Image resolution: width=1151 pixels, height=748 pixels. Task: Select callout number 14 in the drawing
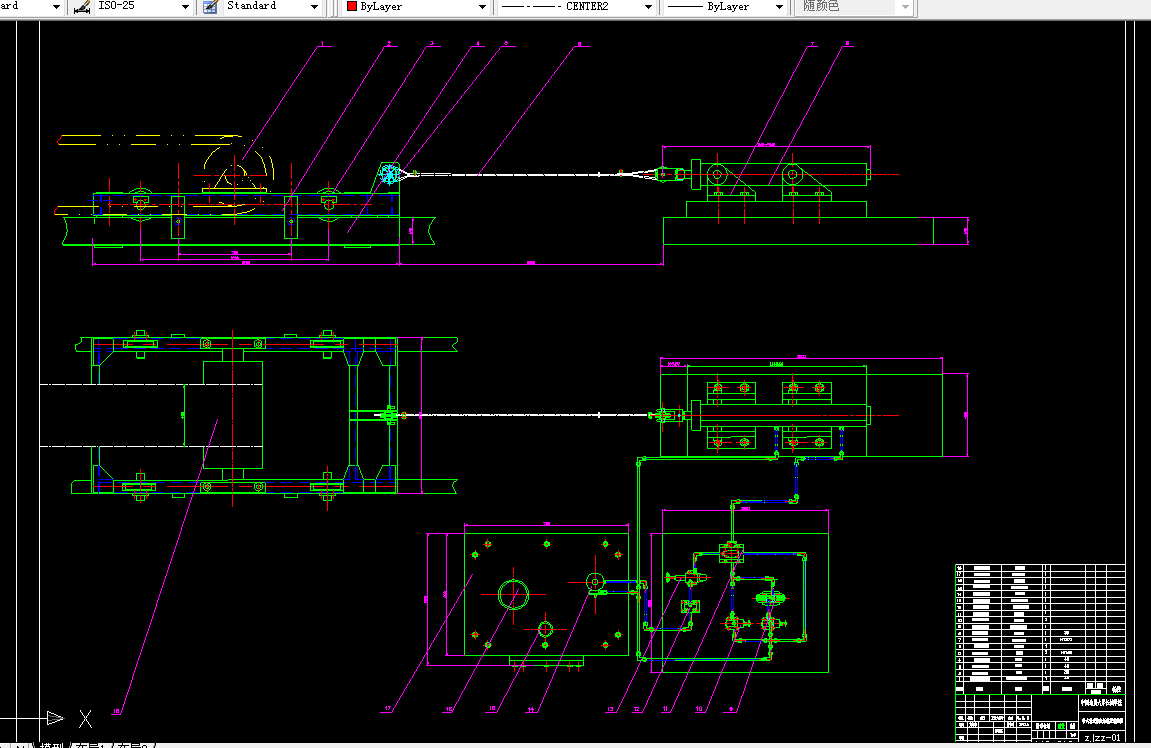pyautogui.click(x=531, y=709)
